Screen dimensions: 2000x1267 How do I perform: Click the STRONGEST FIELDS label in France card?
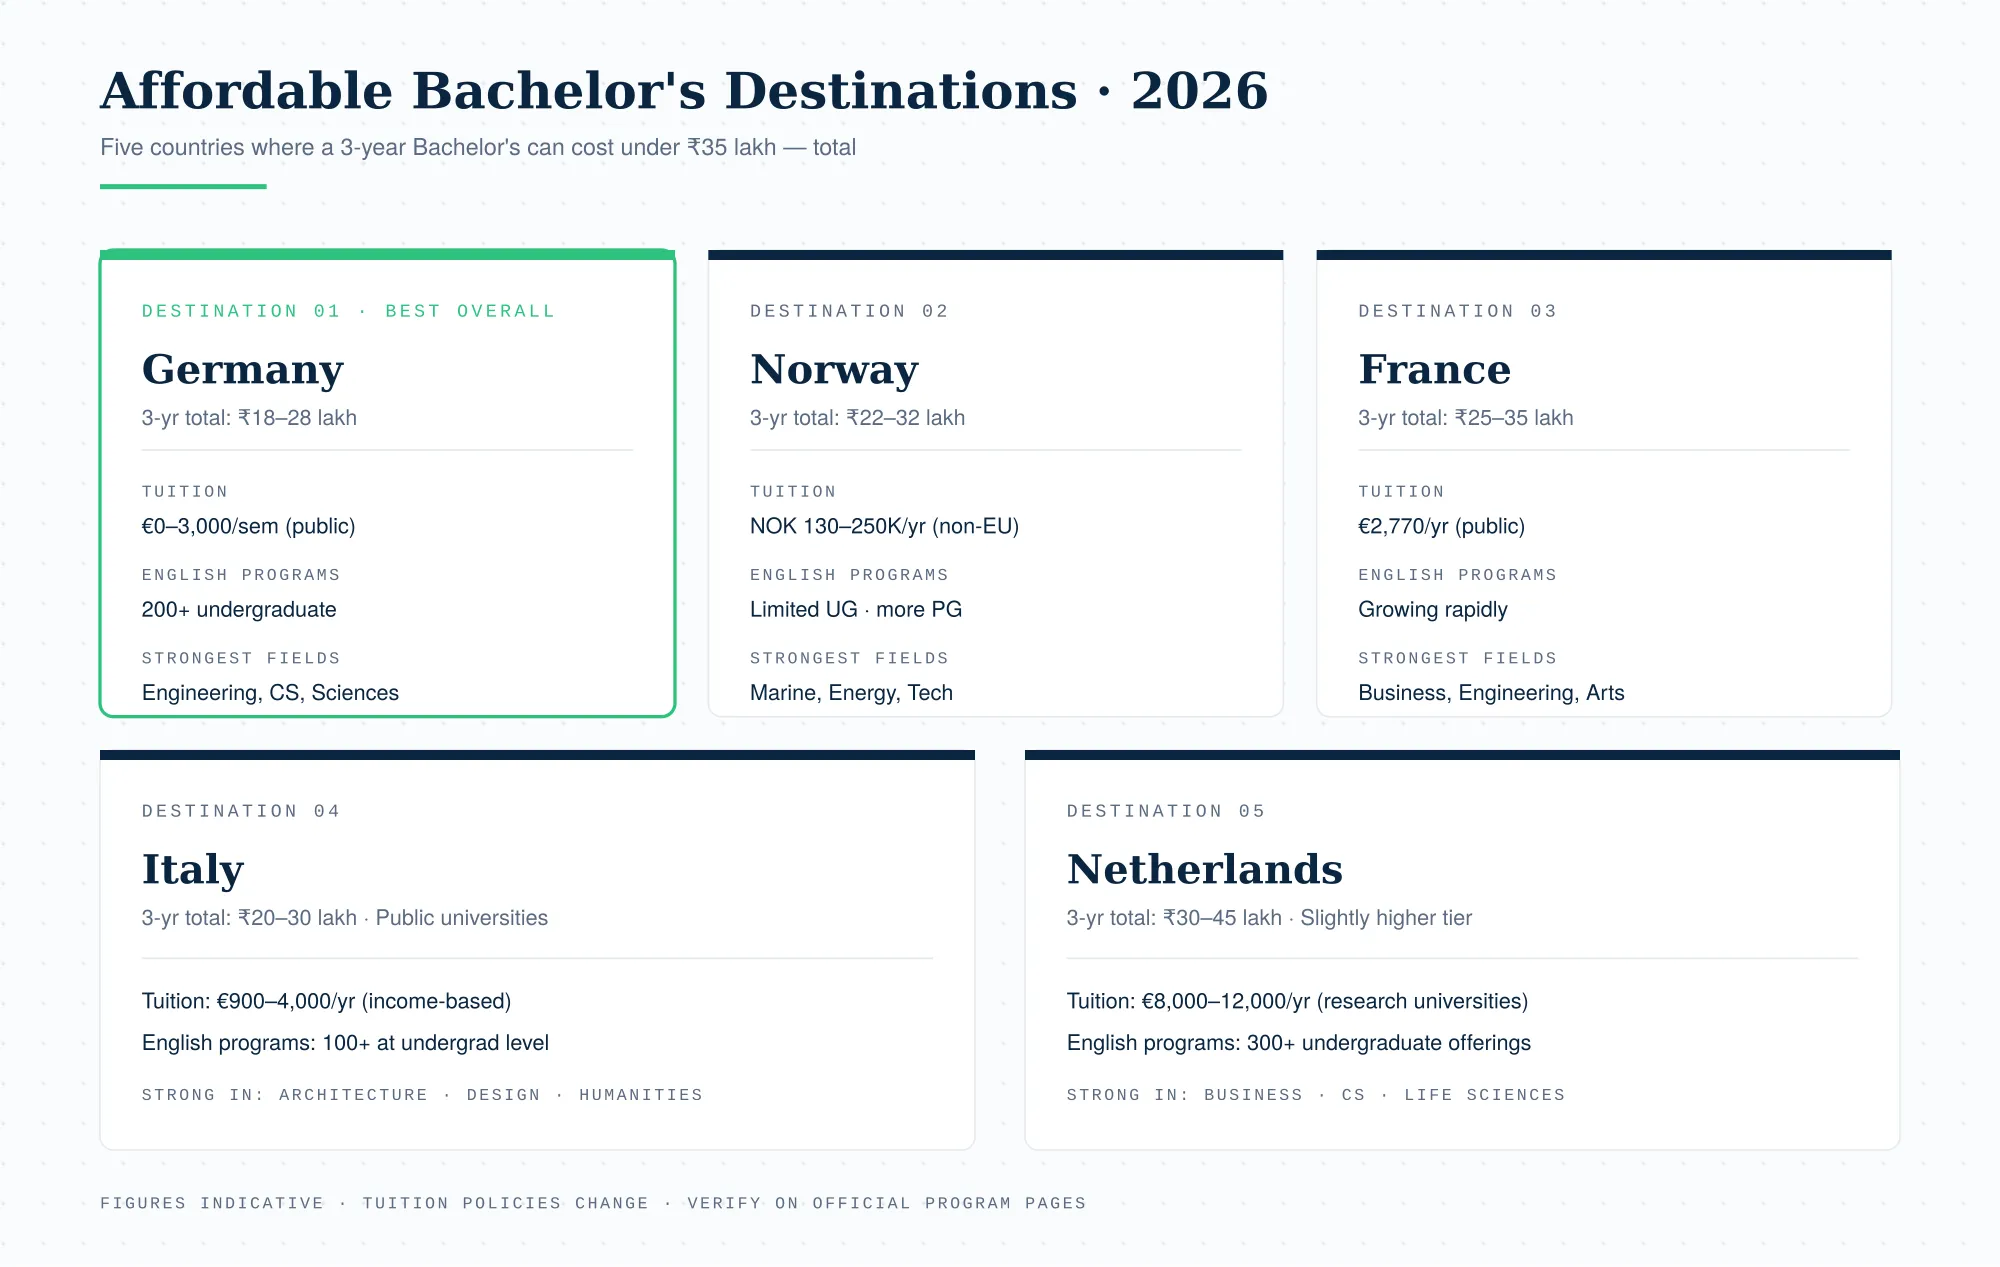pos(1457,658)
